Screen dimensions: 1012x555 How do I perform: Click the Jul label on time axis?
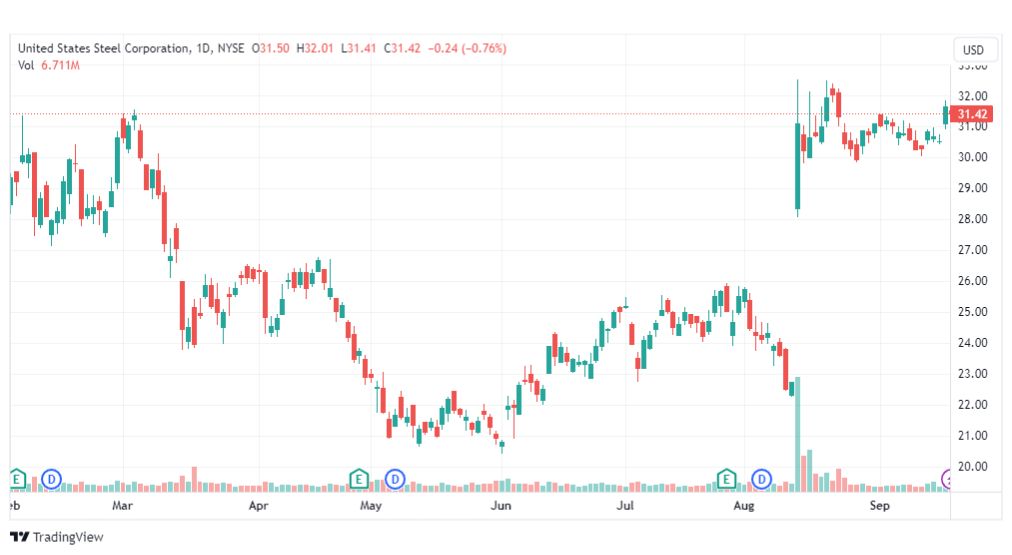[625, 505]
